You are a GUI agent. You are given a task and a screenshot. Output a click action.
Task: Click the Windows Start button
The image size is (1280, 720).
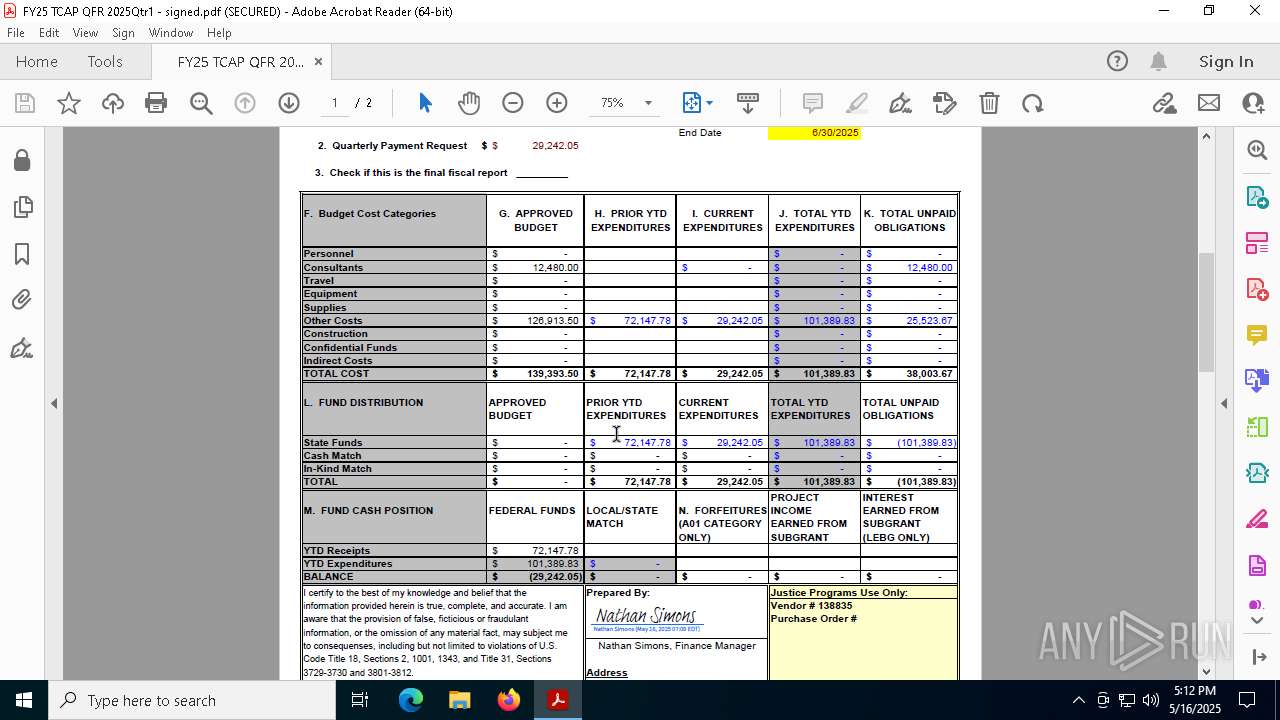coord(24,700)
